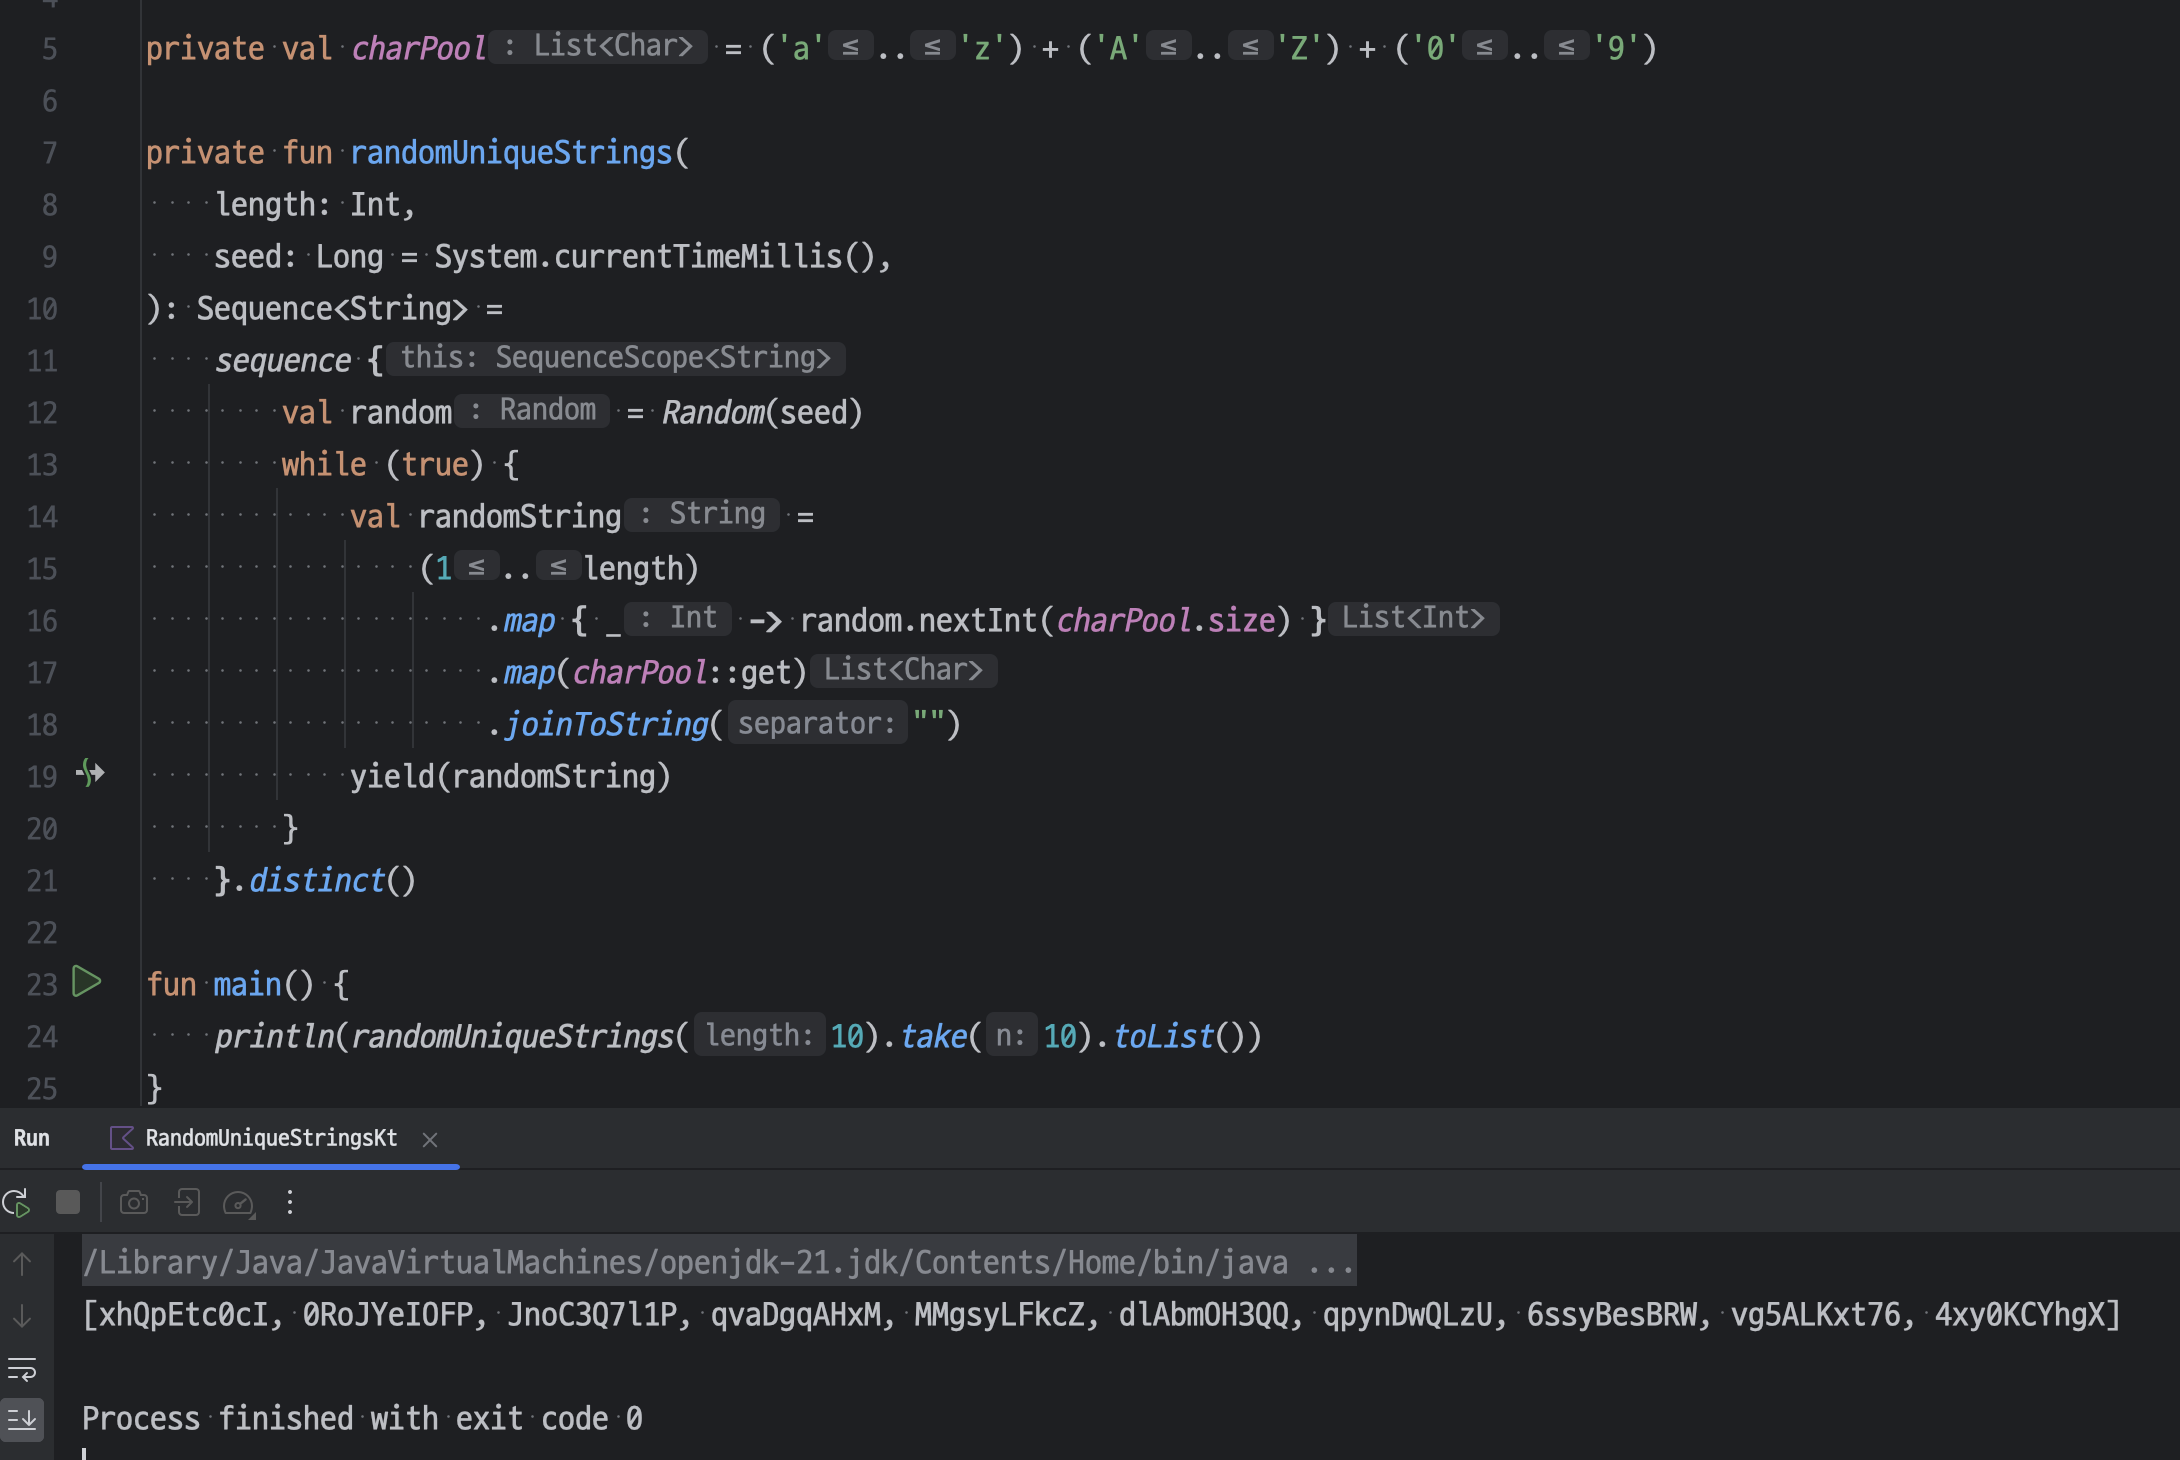Place cursor on randomUniqueStrings function name

click(511, 153)
